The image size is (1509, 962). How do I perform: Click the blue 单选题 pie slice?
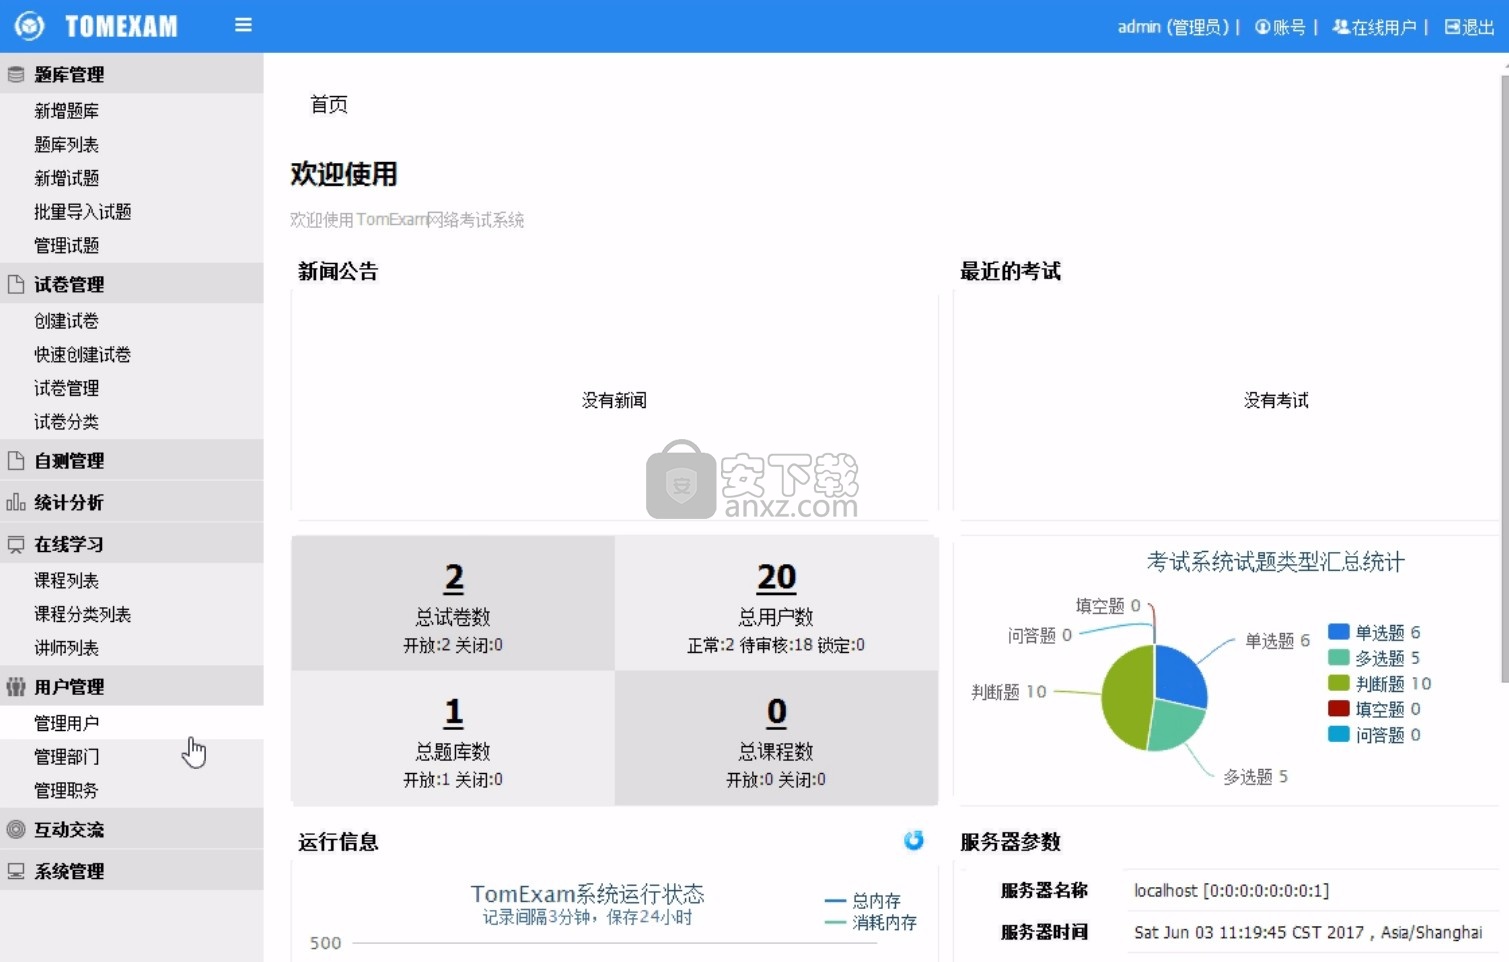click(x=1180, y=675)
